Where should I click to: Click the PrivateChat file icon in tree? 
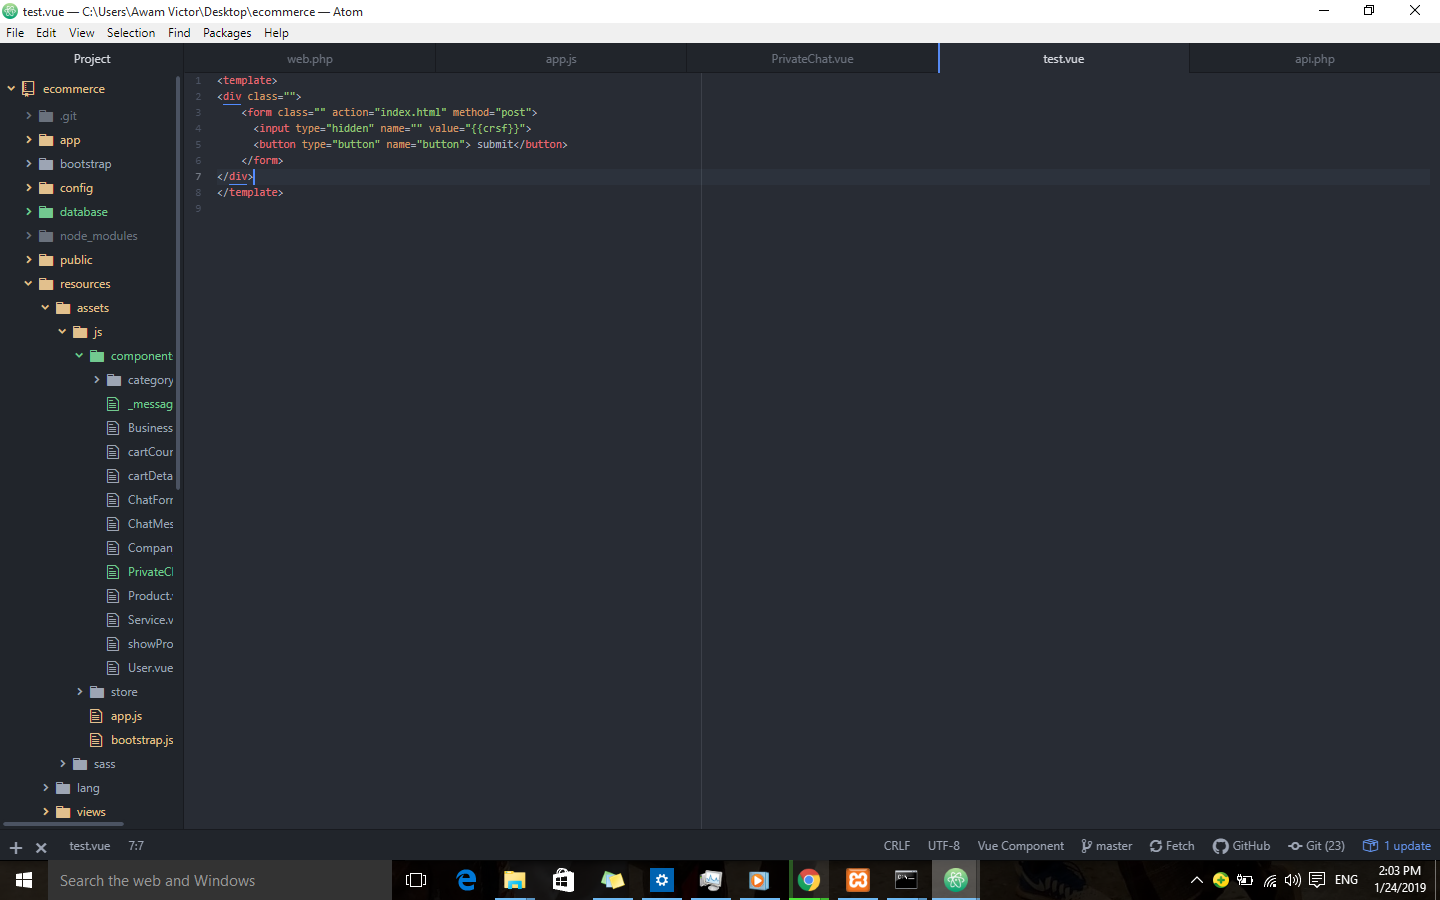pos(113,572)
